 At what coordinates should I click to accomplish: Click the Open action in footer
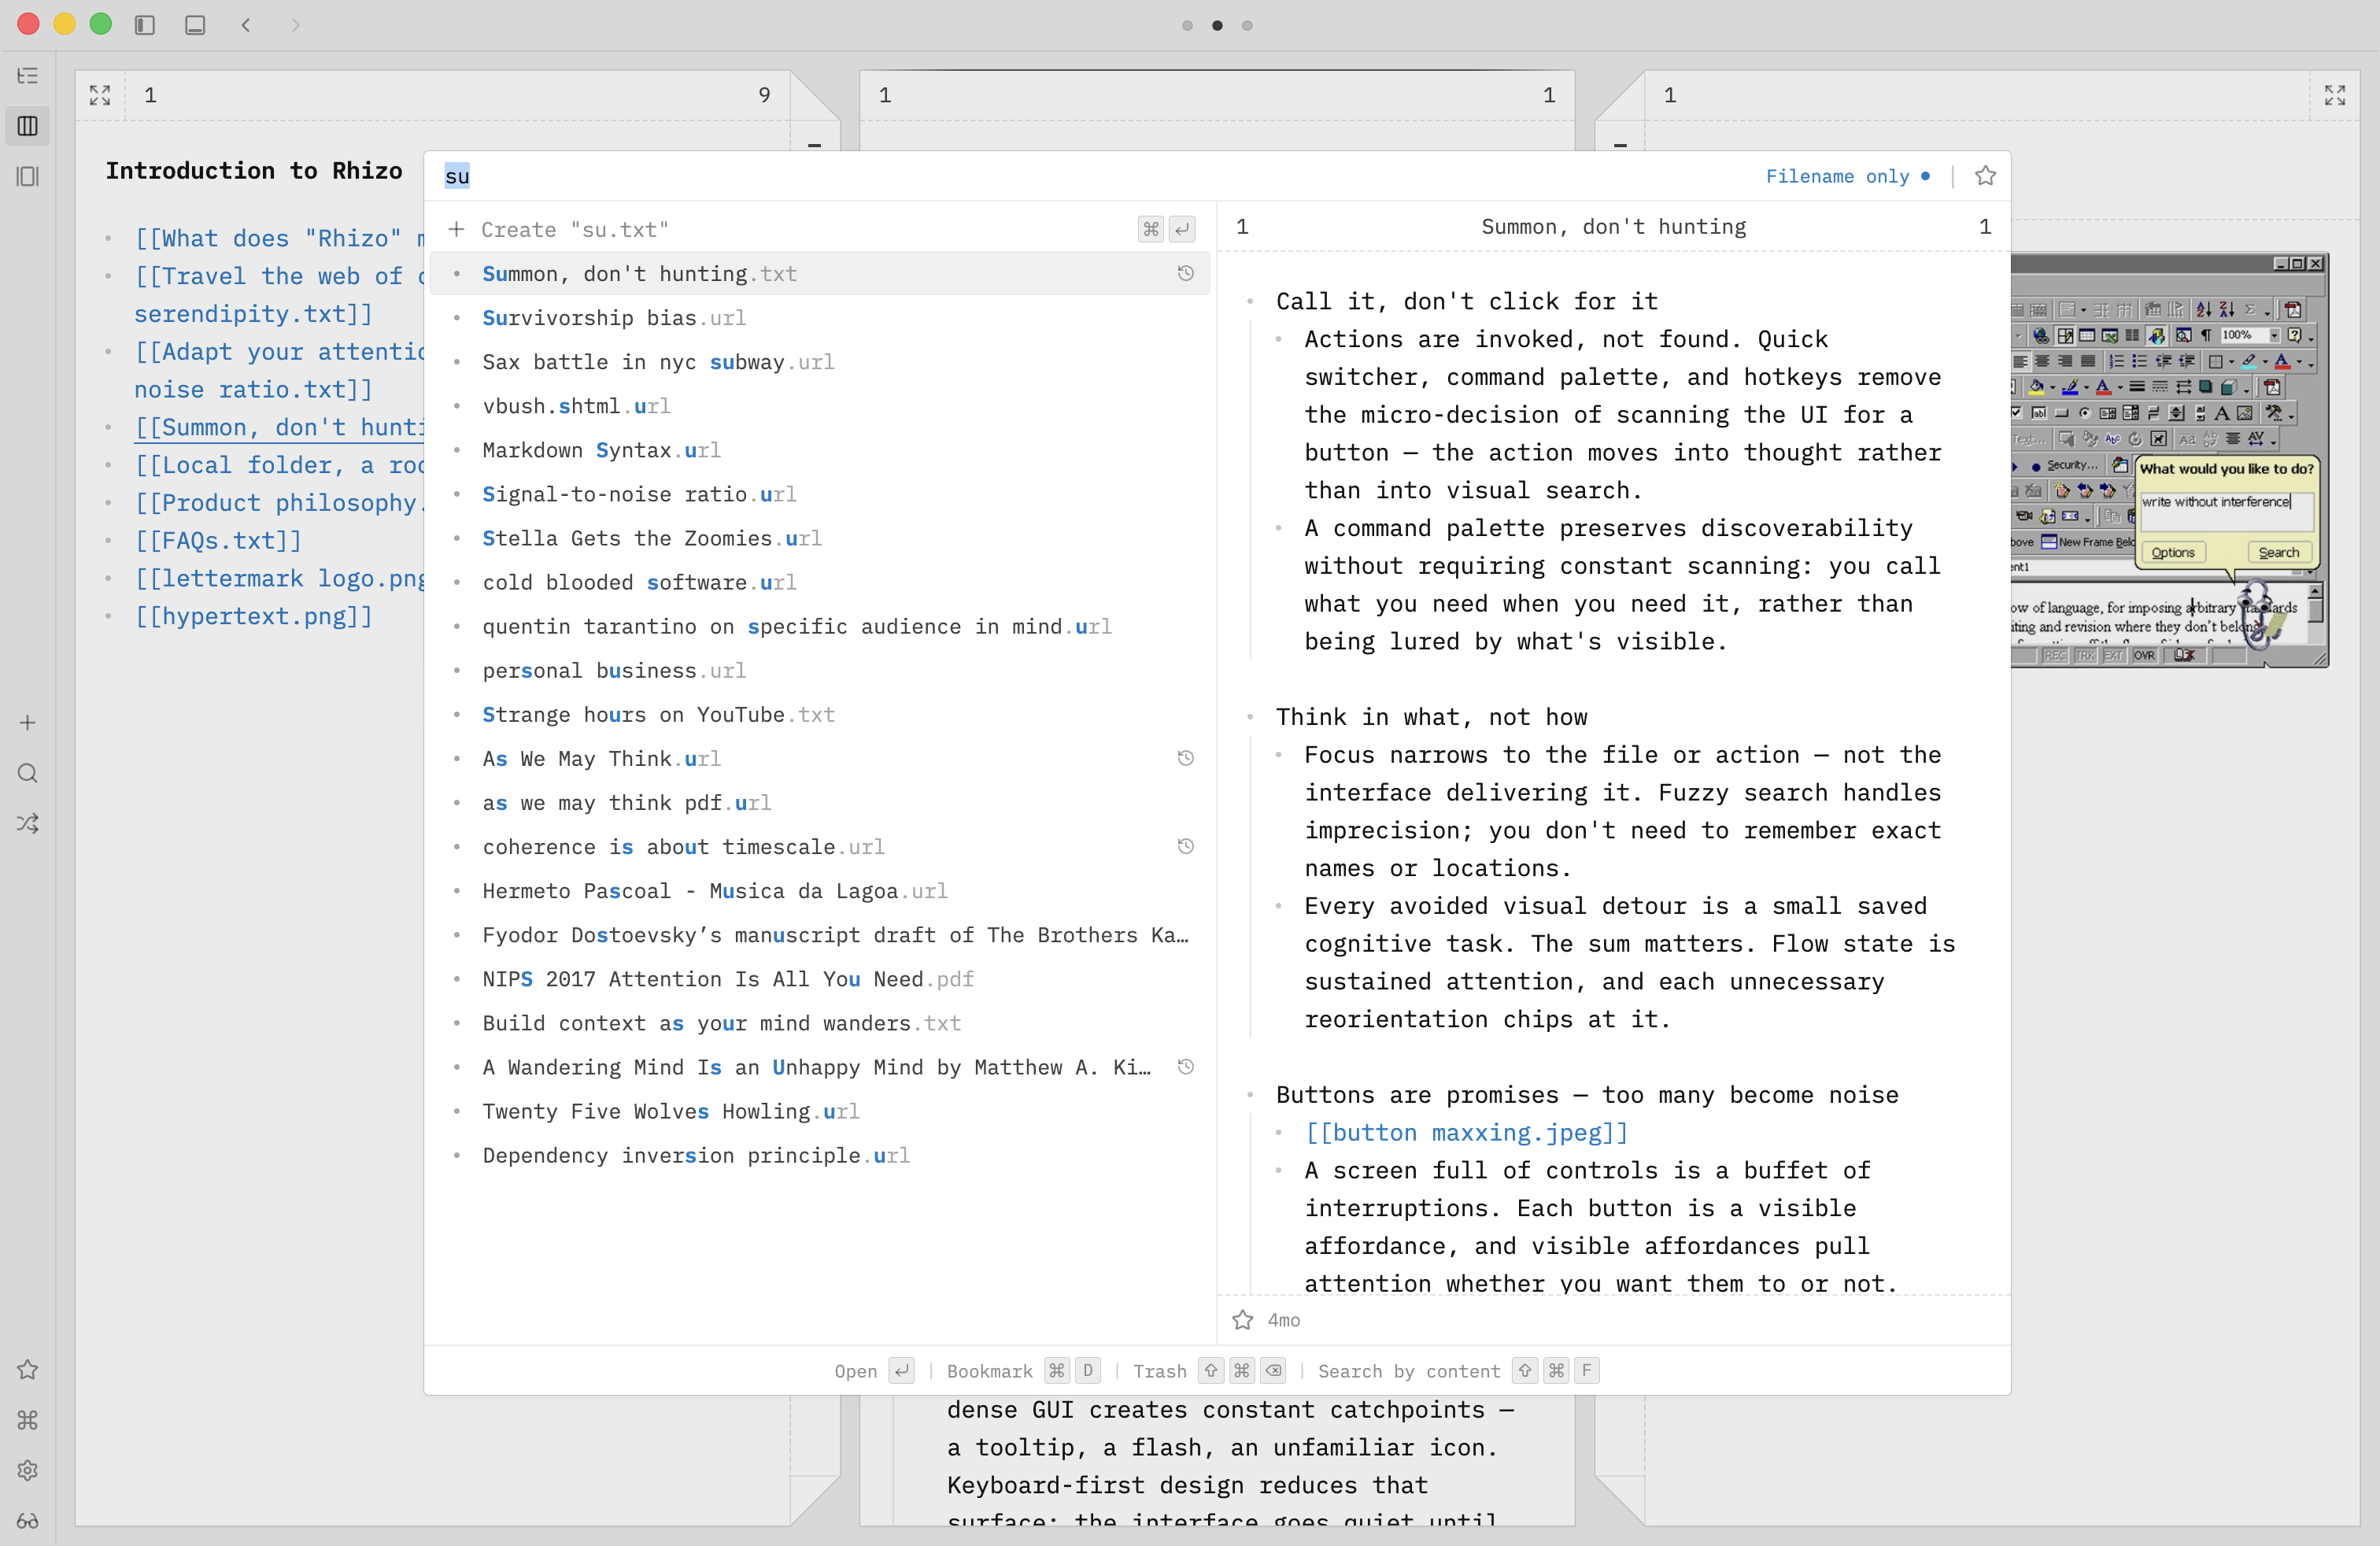pos(874,1371)
